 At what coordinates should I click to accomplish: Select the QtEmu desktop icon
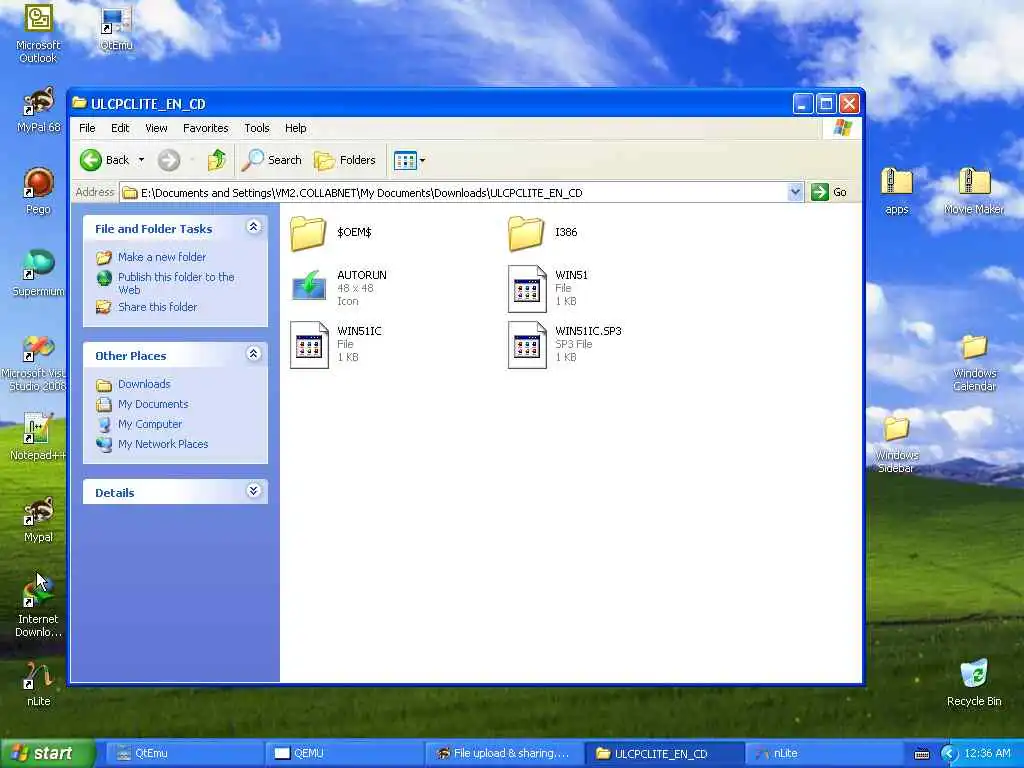click(116, 27)
